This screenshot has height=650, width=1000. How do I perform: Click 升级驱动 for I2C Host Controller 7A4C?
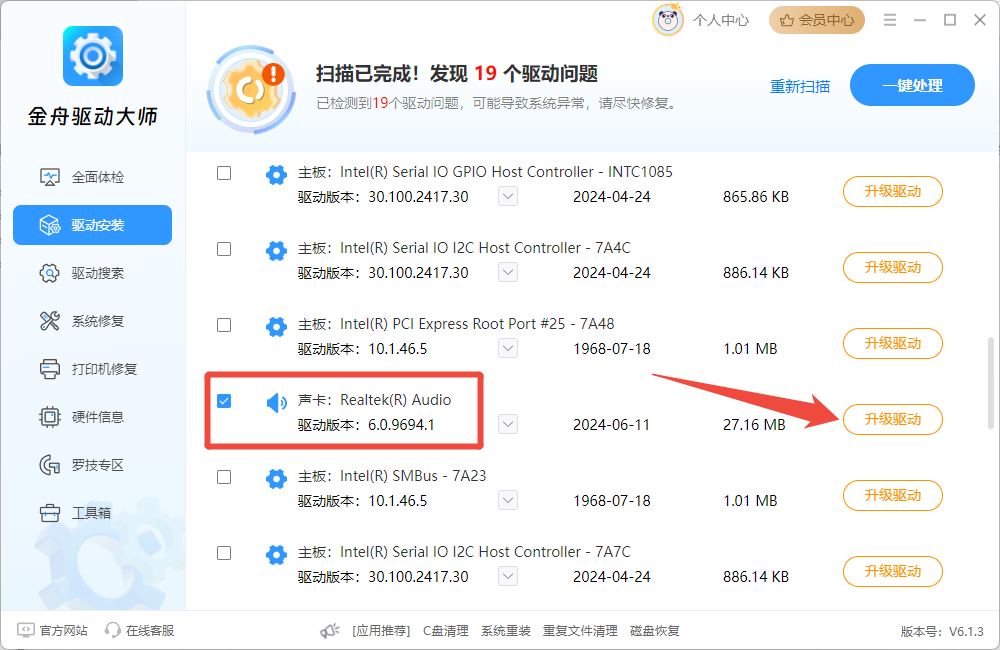pyautogui.click(x=893, y=267)
